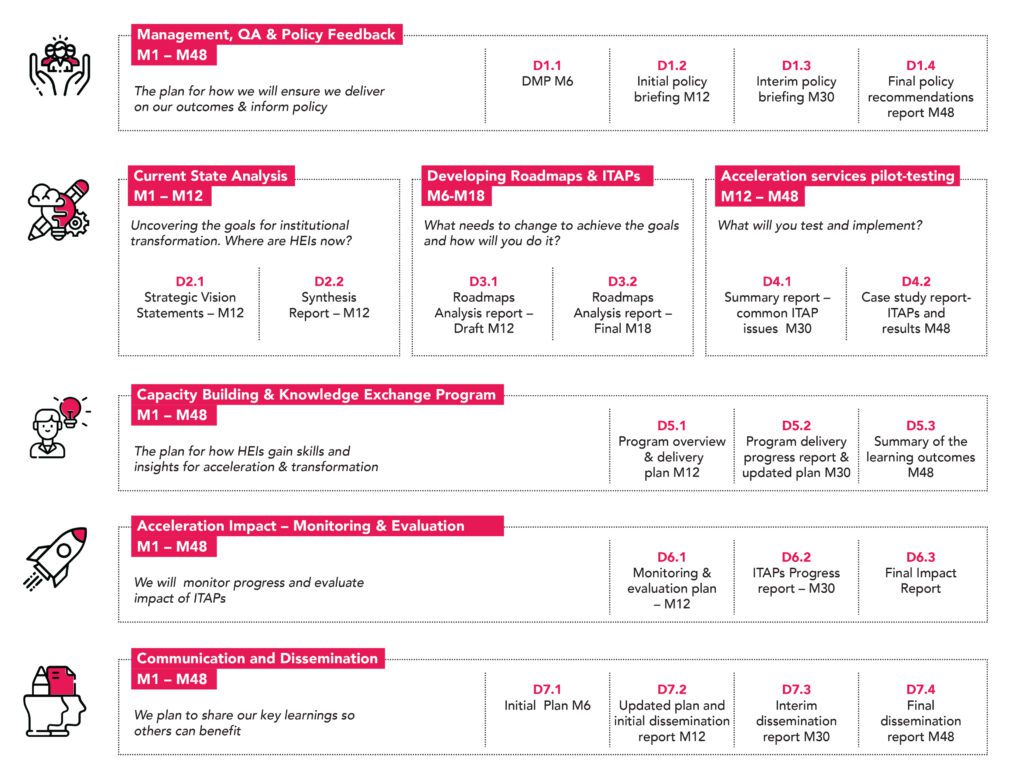Click the Acceleration Impact M1 – M48 label
This screenshot has width=1024, height=779.
(175, 547)
